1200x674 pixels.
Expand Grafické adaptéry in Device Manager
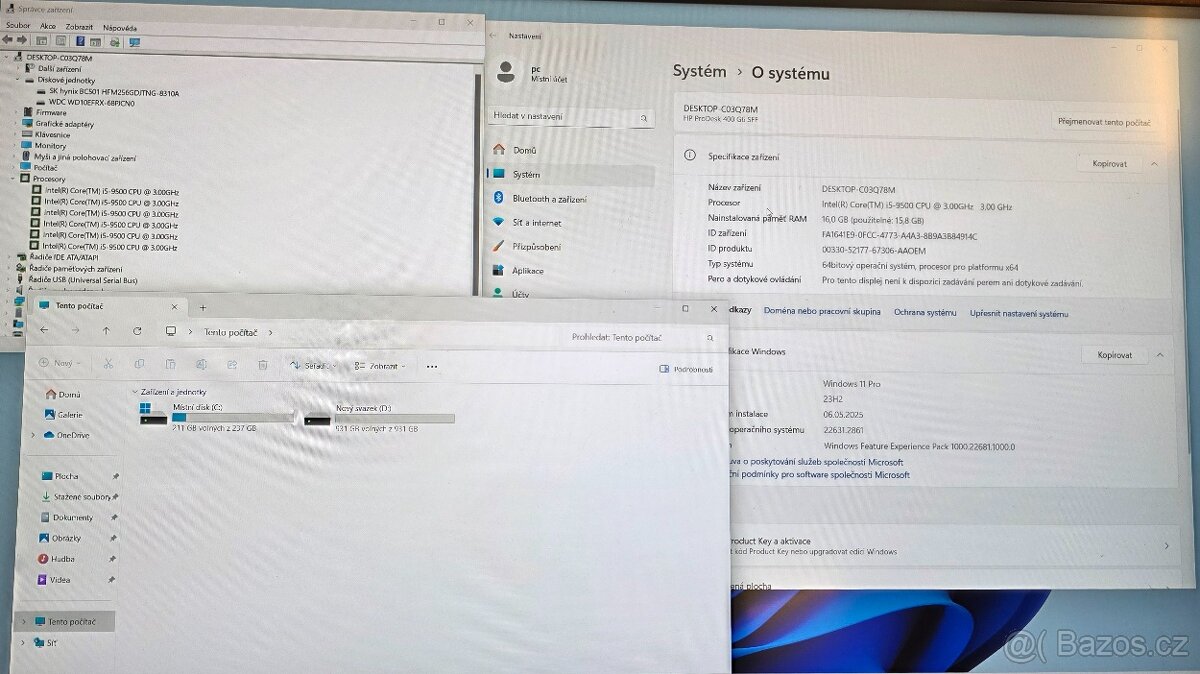click(15, 124)
